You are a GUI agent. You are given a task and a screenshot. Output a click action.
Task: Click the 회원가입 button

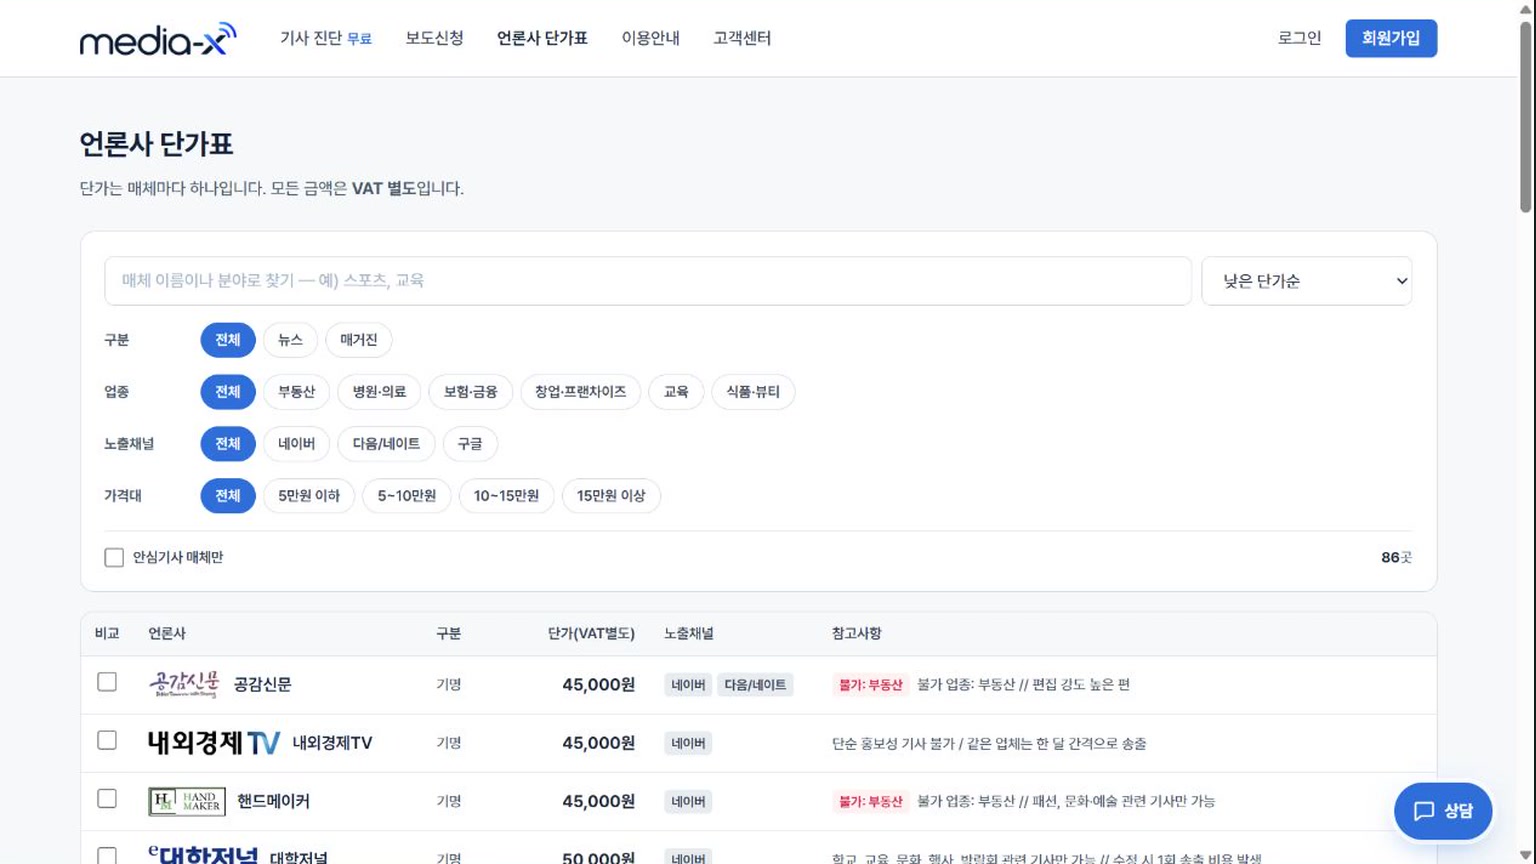coord(1391,38)
